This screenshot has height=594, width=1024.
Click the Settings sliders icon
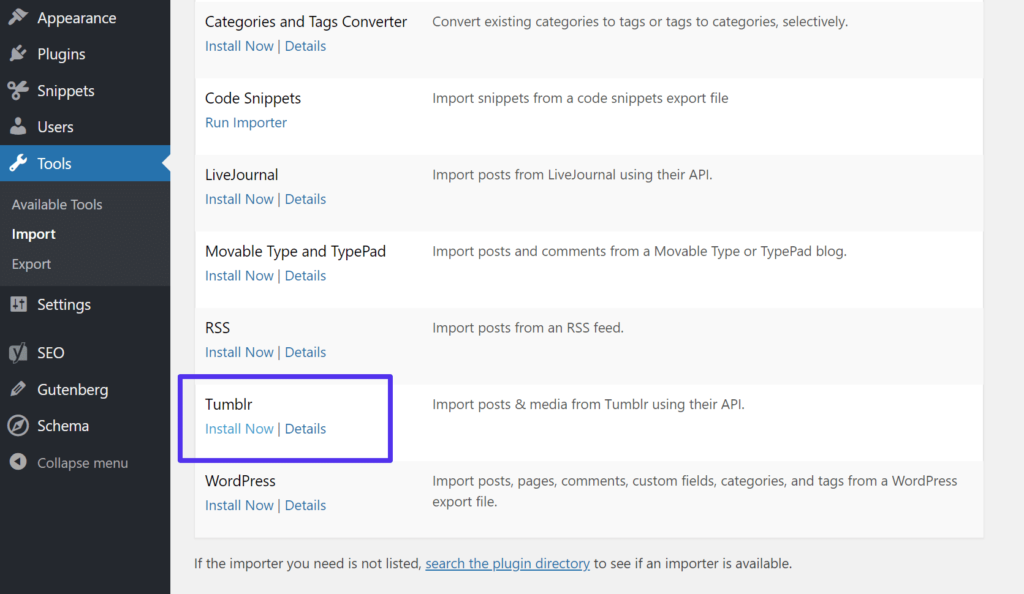[x=18, y=305]
